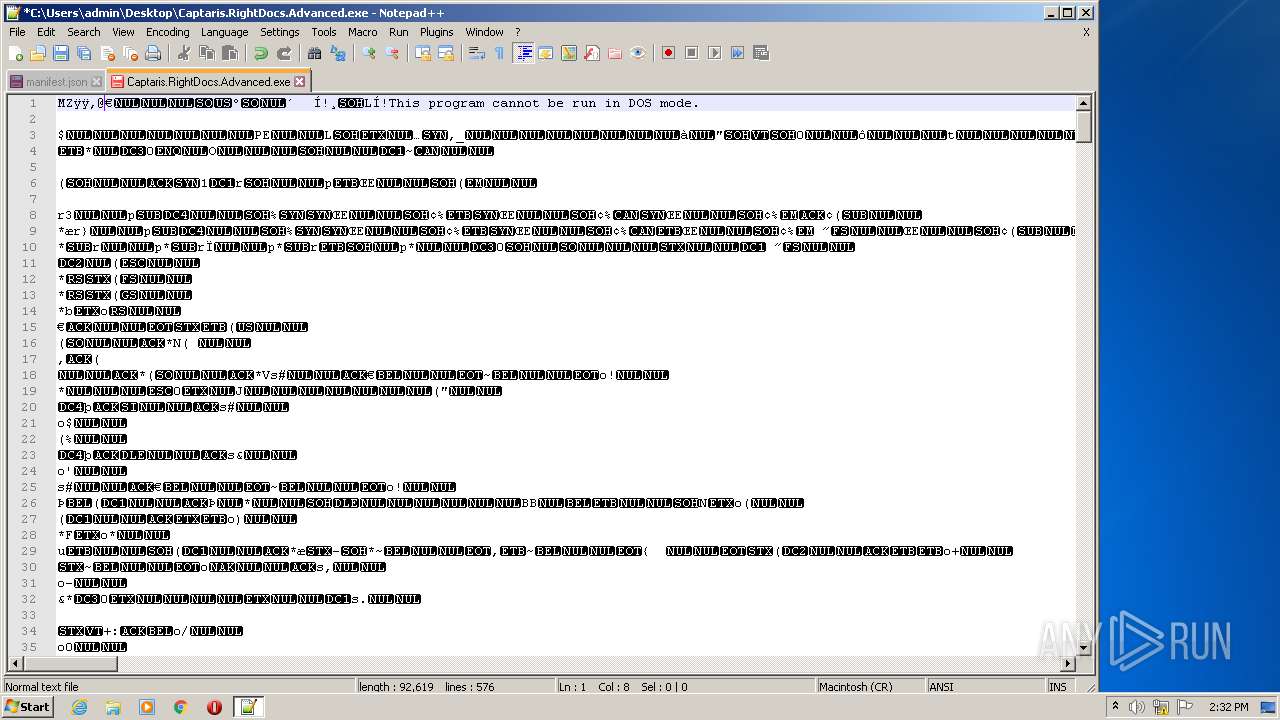1280x720 pixels.
Task: Open the Search menu
Action: tap(83, 32)
